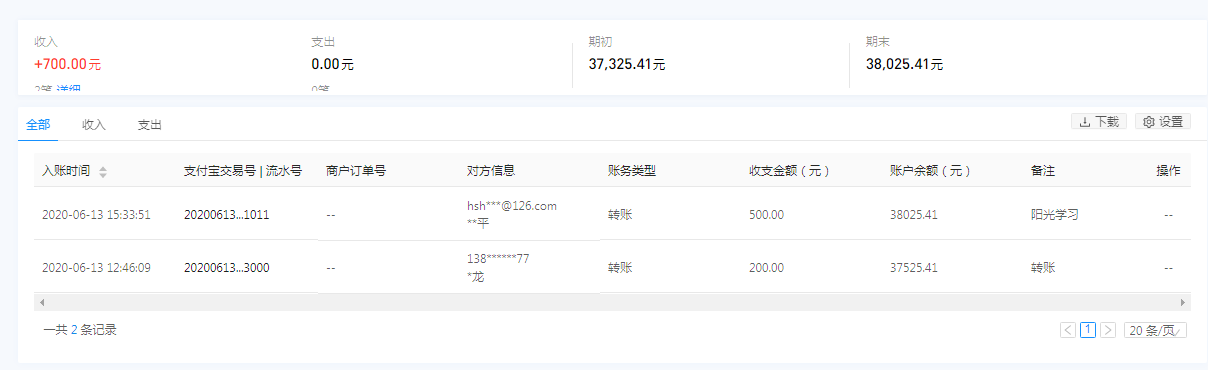Click the 账户余额 column header
1208x370 pixels.
click(x=930, y=171)
